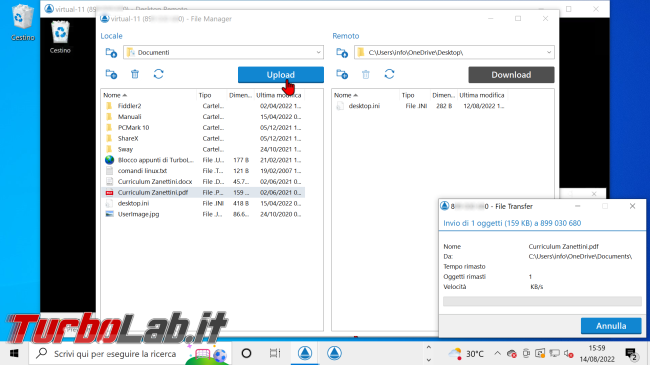The width and height of the screenshot is (650, 365).
Task: Select desktop.ini in the Remoto list
Action: [421, 106]
